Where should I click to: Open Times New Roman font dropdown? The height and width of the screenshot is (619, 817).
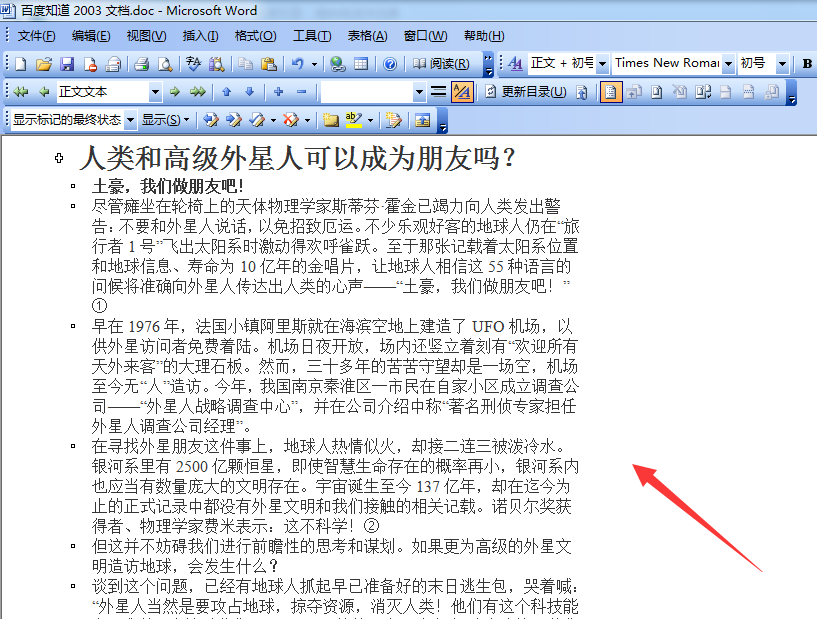pos(728,64)
